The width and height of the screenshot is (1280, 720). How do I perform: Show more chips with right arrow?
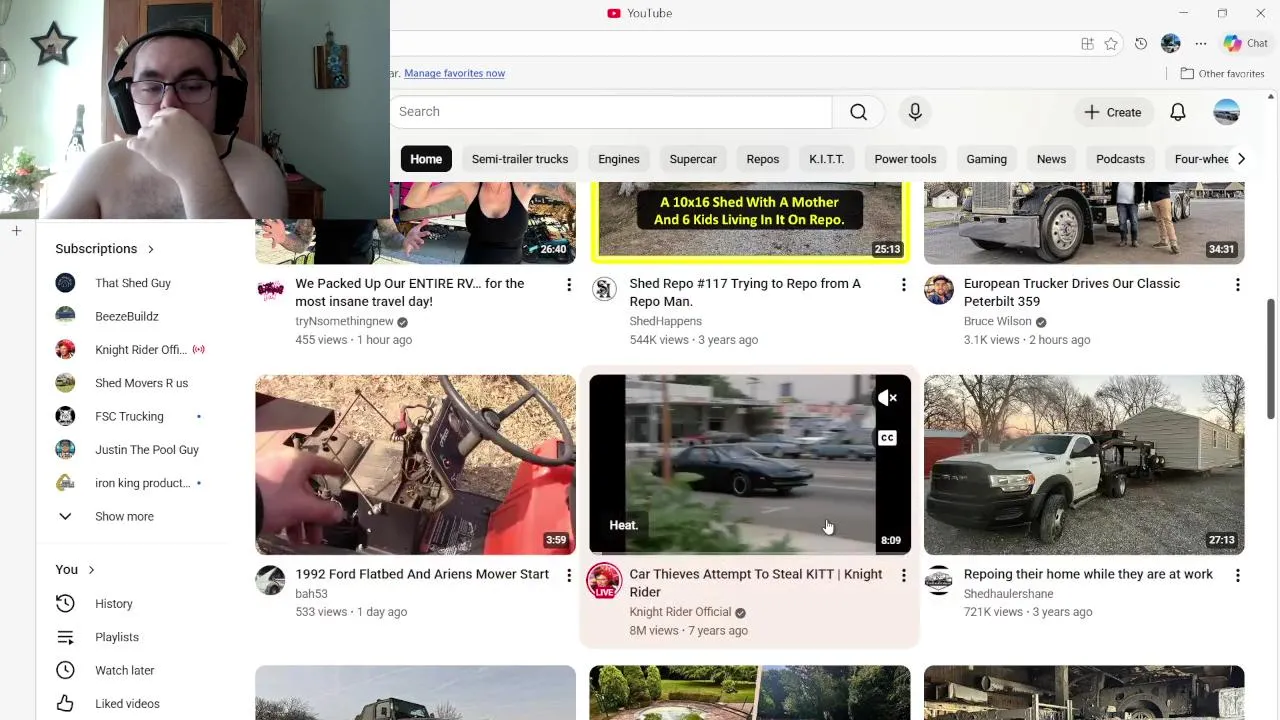1241,159
